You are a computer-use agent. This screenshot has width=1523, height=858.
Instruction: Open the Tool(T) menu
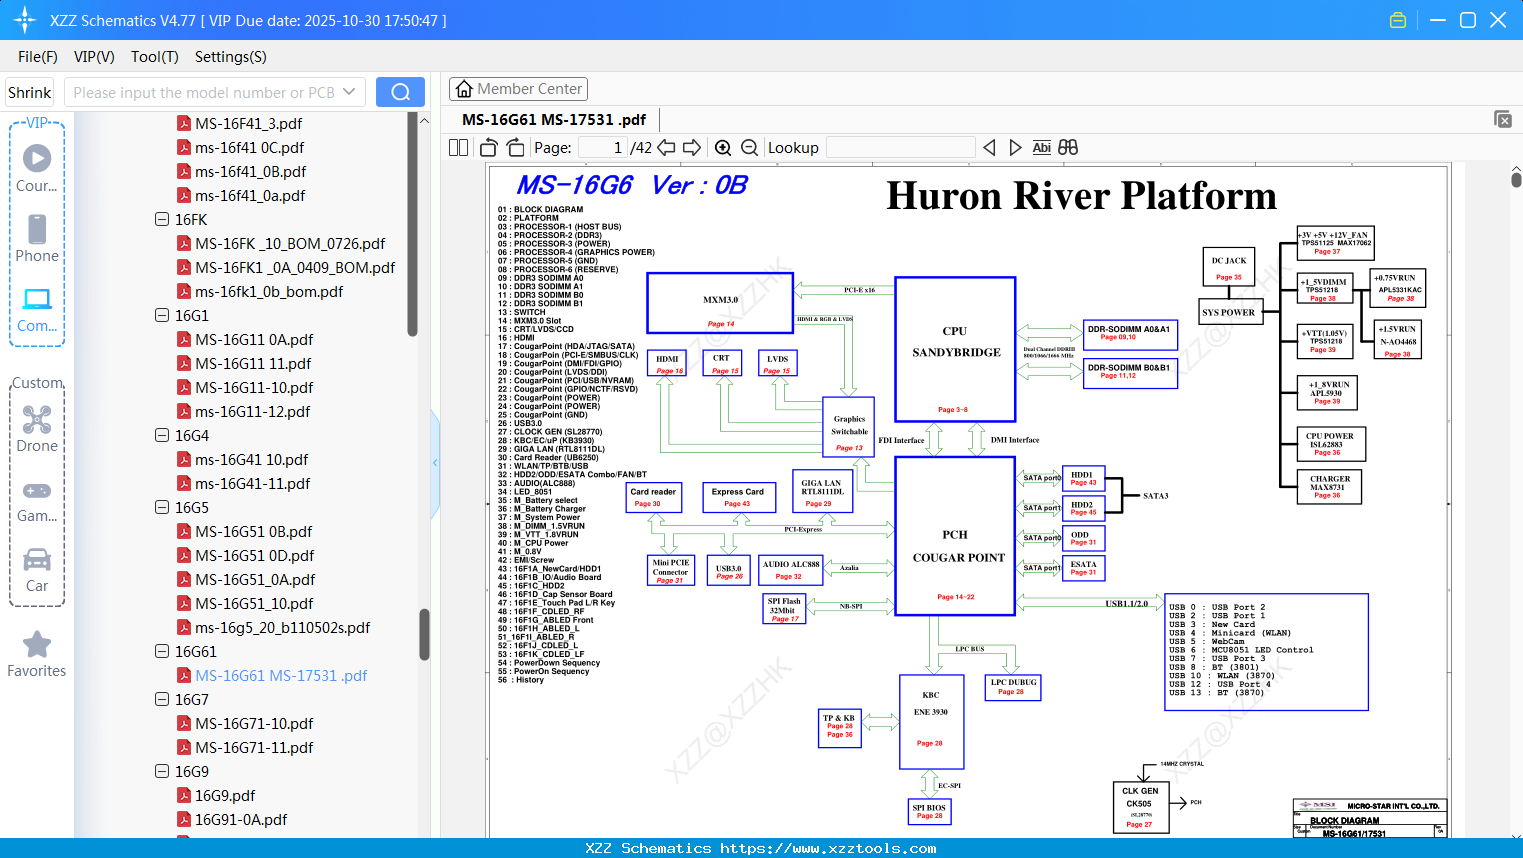pos(155,57)
